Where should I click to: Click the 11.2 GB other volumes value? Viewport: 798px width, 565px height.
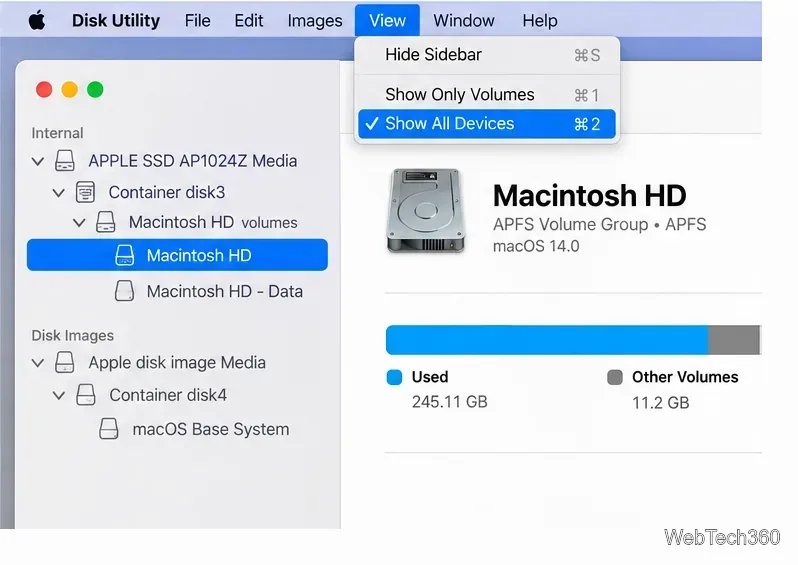[x=661, y=403]
